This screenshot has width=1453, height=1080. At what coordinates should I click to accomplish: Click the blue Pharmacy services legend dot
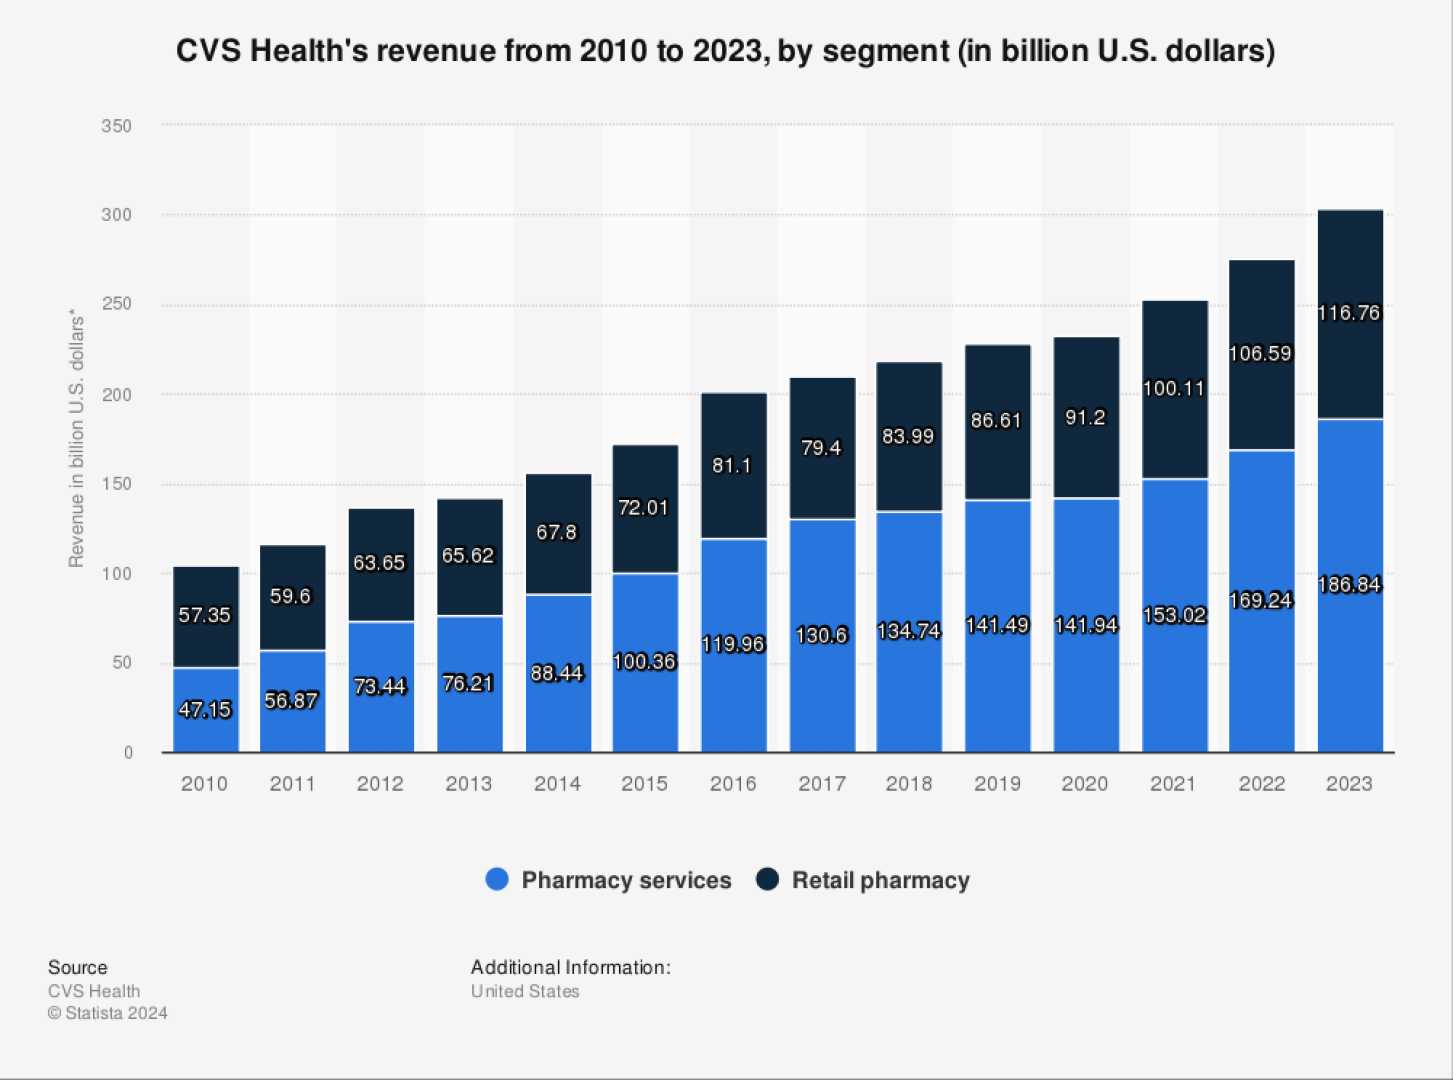(x=497, y=880)
